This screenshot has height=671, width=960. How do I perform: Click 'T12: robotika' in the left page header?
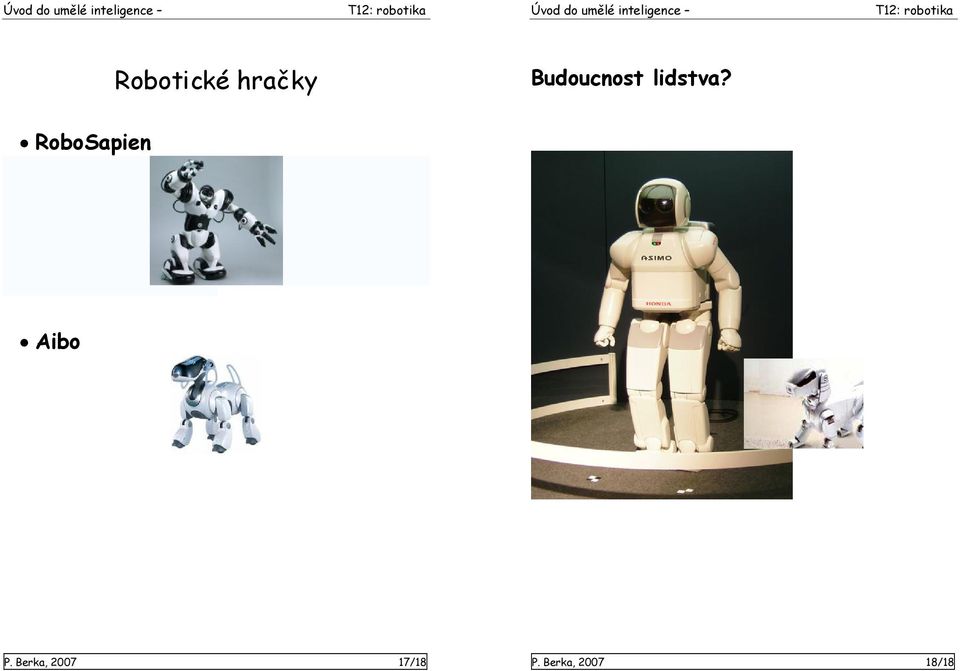(x=387, y=10)
